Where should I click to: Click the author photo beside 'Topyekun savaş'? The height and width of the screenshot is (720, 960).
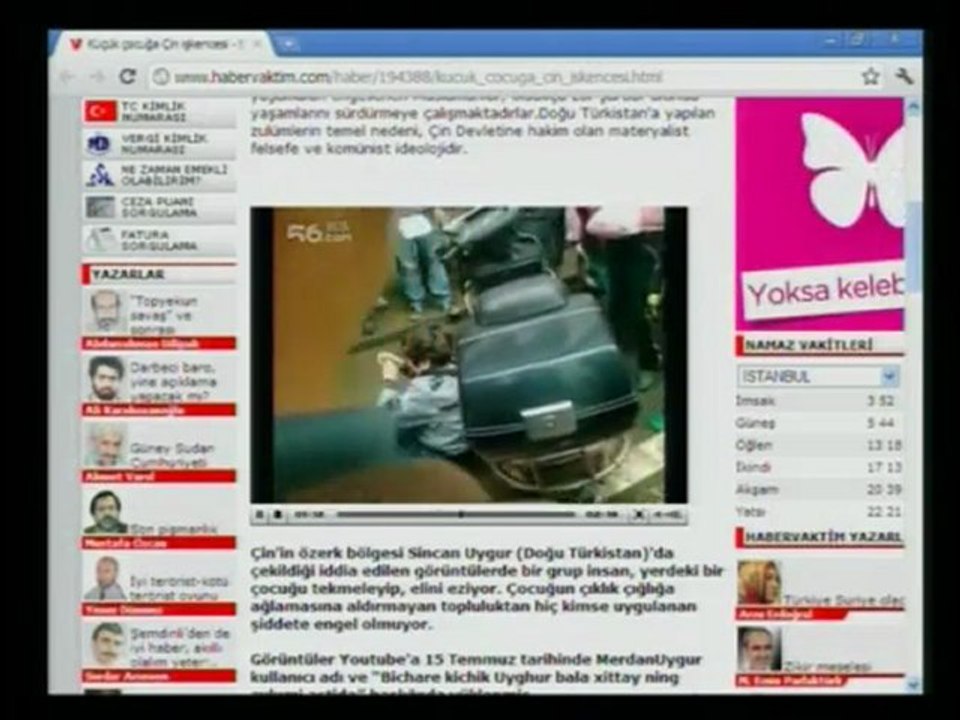(105, 313)
